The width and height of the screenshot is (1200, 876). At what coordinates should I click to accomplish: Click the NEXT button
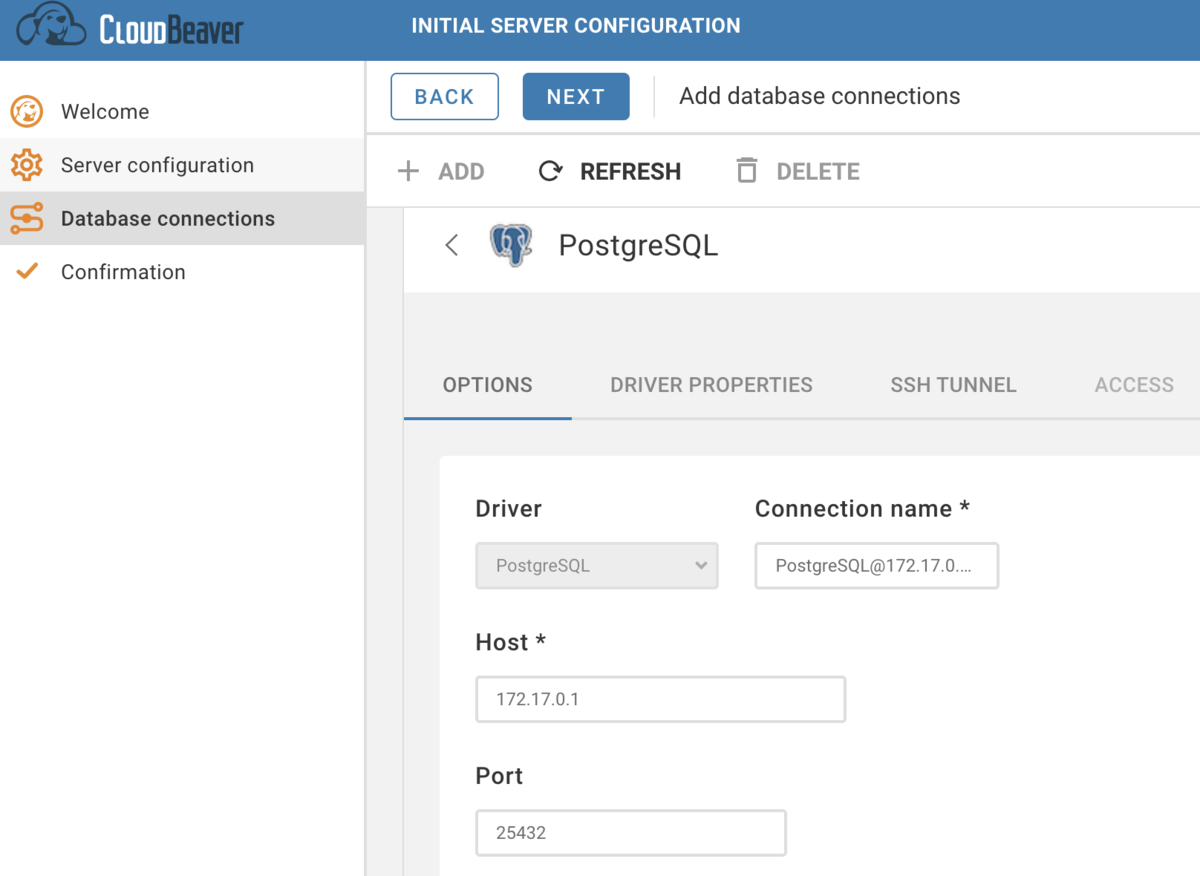(x=576, y=96)
